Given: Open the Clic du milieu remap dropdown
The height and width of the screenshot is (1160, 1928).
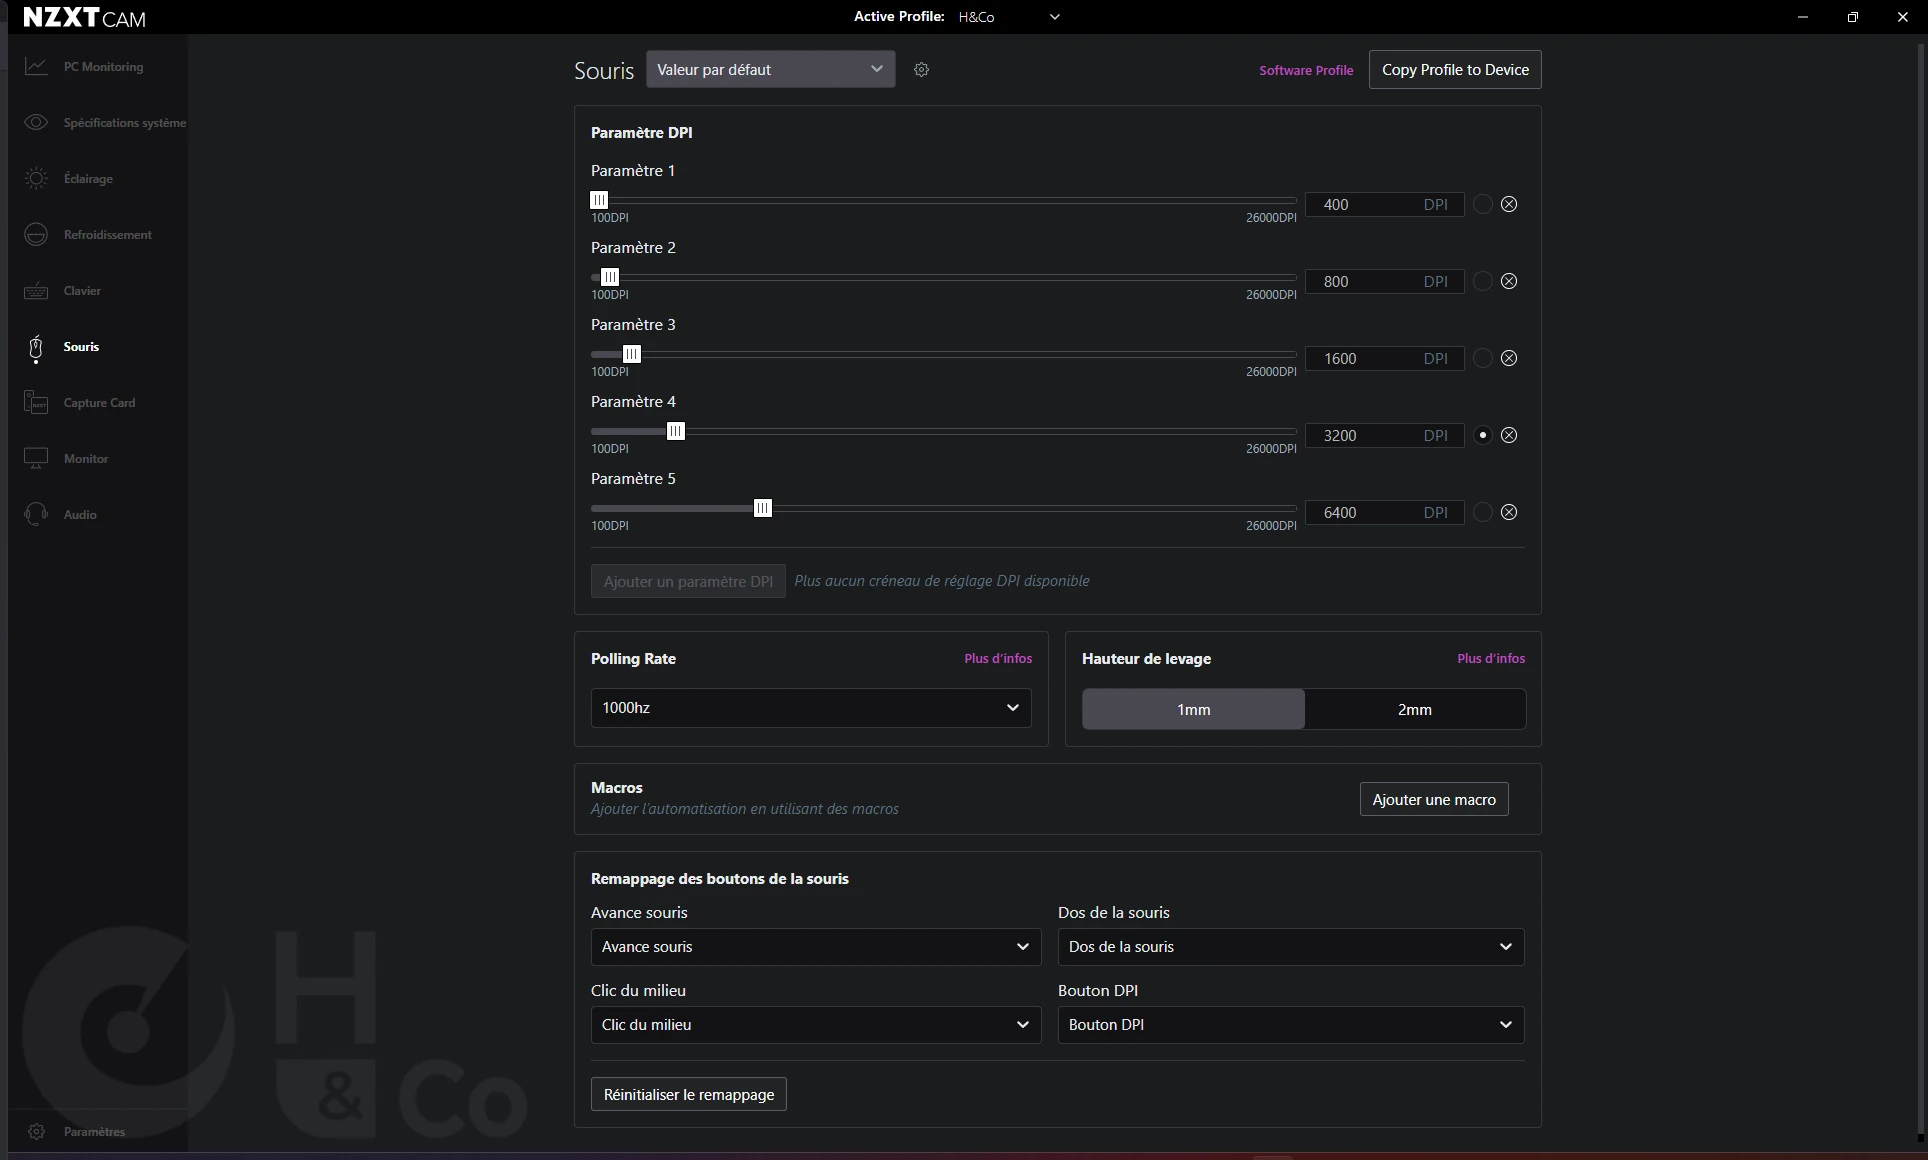Looking at the screenshot, I should [816, 1024].
